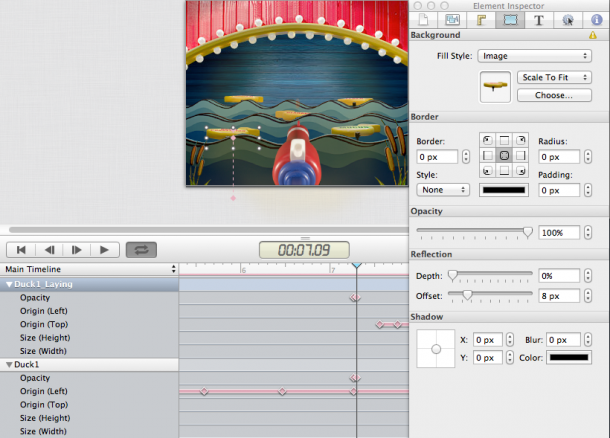Open the Scene inspector tab
The width and height of the screenshot is (610, 438).
coord(452,18)
